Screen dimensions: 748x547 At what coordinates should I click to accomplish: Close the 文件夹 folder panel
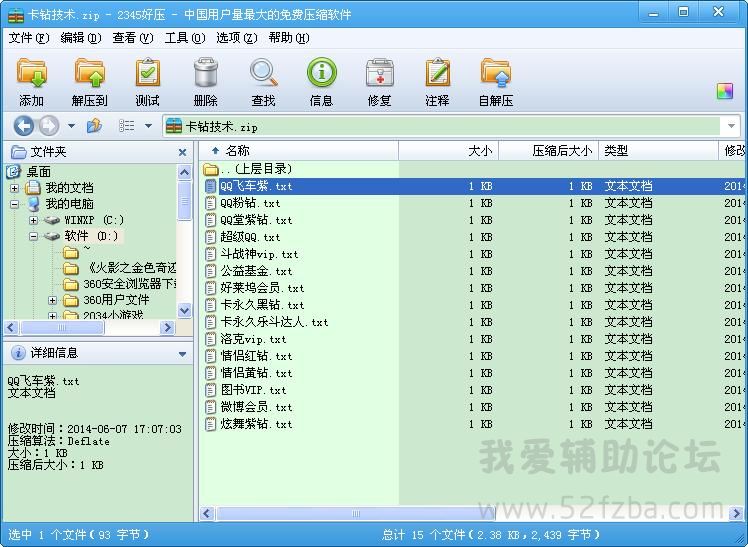click(x=182, y=152)
